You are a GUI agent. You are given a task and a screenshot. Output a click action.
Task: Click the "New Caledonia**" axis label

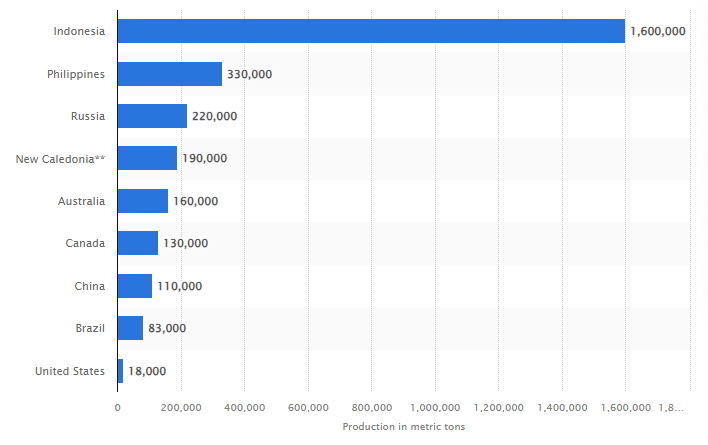61,158
